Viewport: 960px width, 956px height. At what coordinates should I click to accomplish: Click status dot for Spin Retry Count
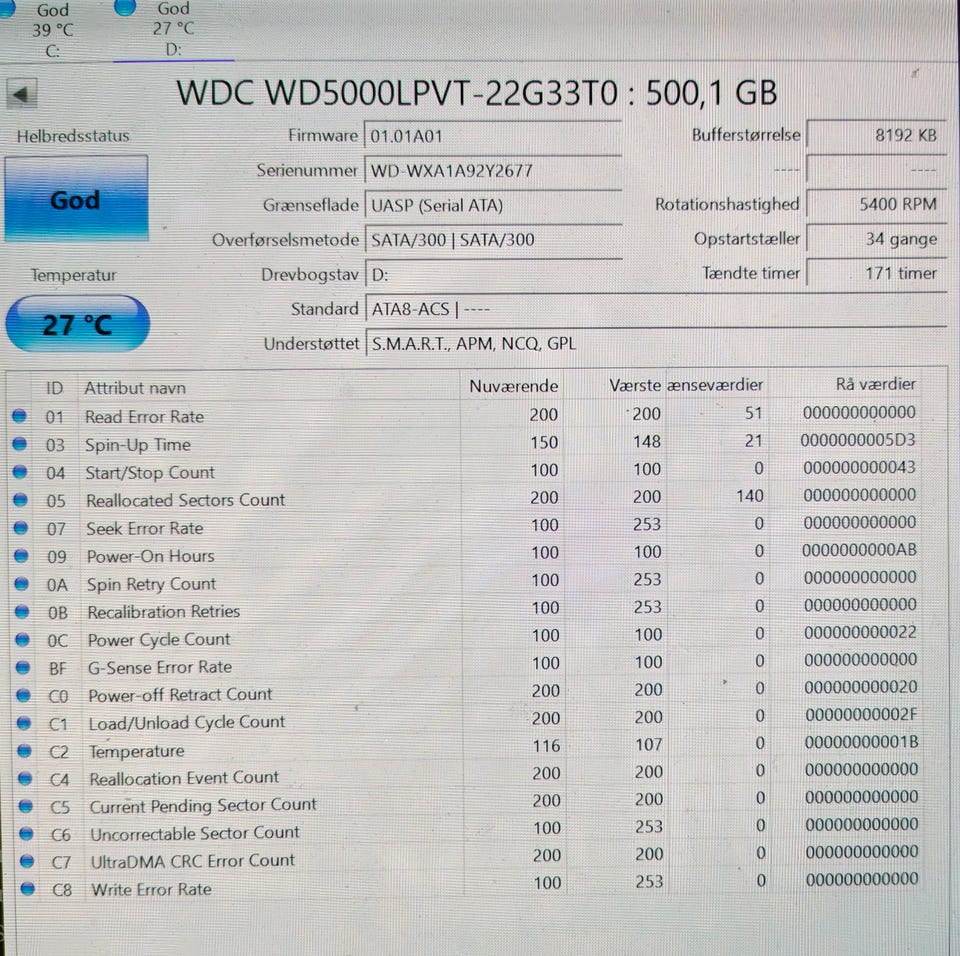[x=21, y=584]
